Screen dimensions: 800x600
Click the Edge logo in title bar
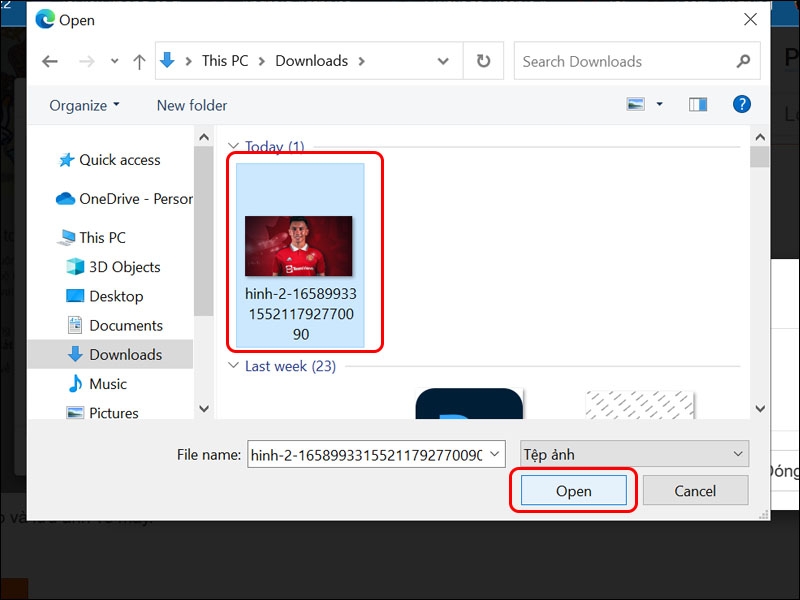(45, 19)
